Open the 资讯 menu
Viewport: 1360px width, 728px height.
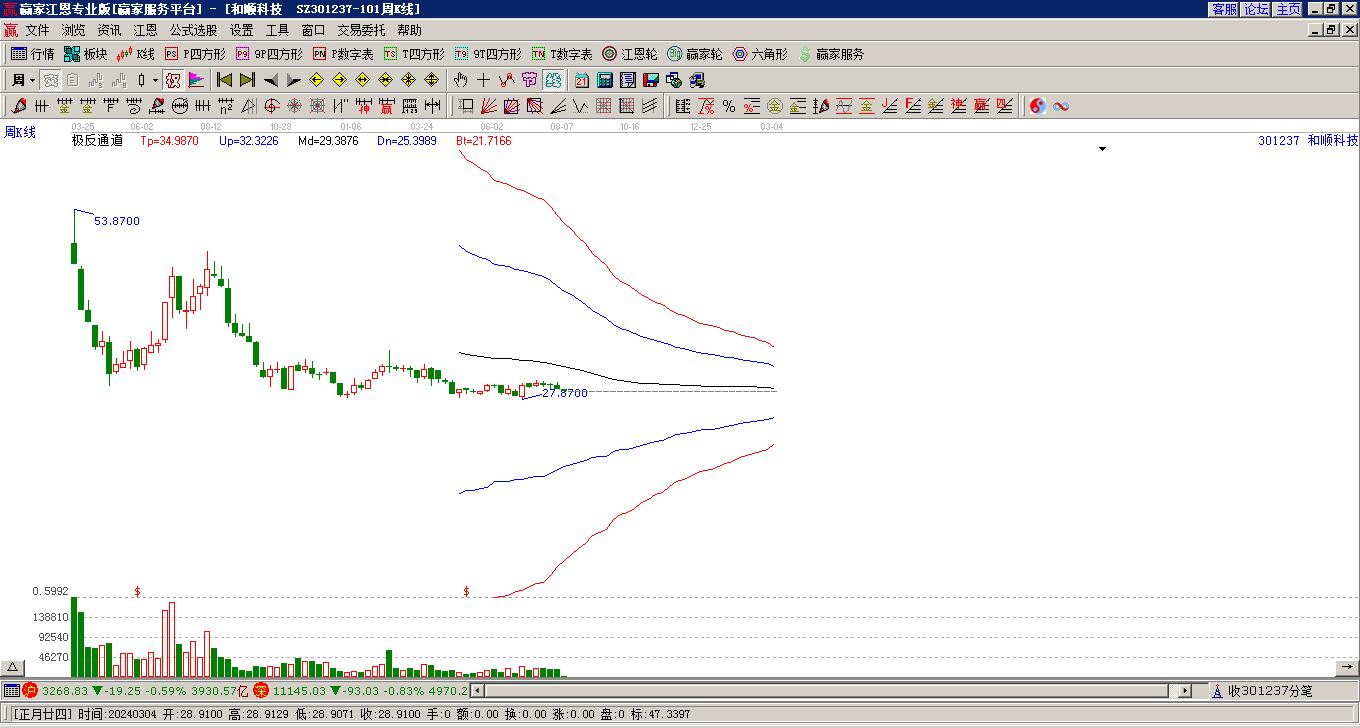pos(109,30)
